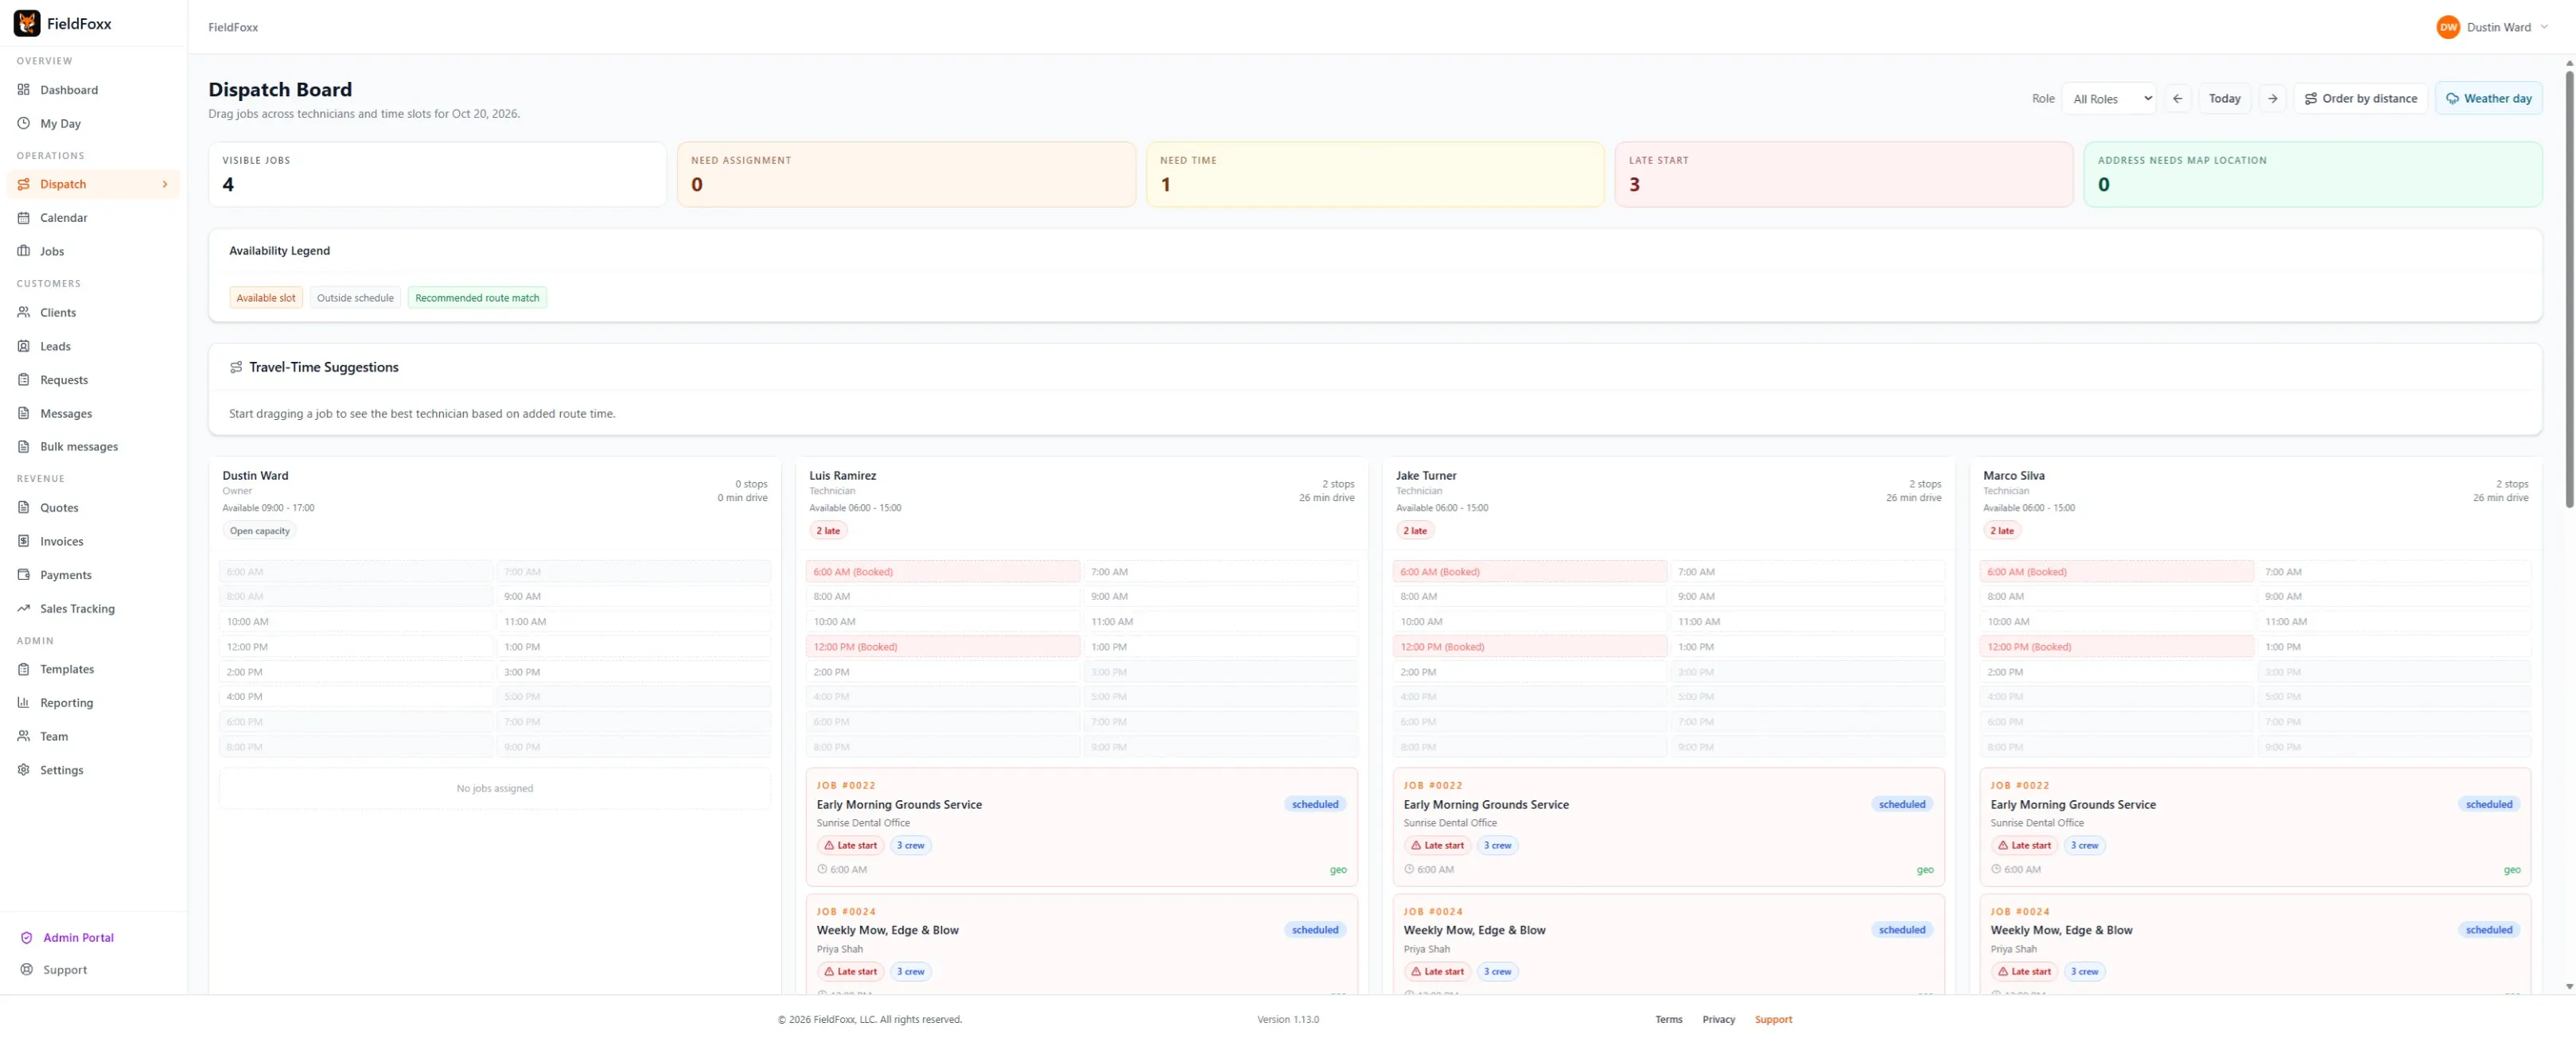Toggle the Weather day button

pos(2488,99)
